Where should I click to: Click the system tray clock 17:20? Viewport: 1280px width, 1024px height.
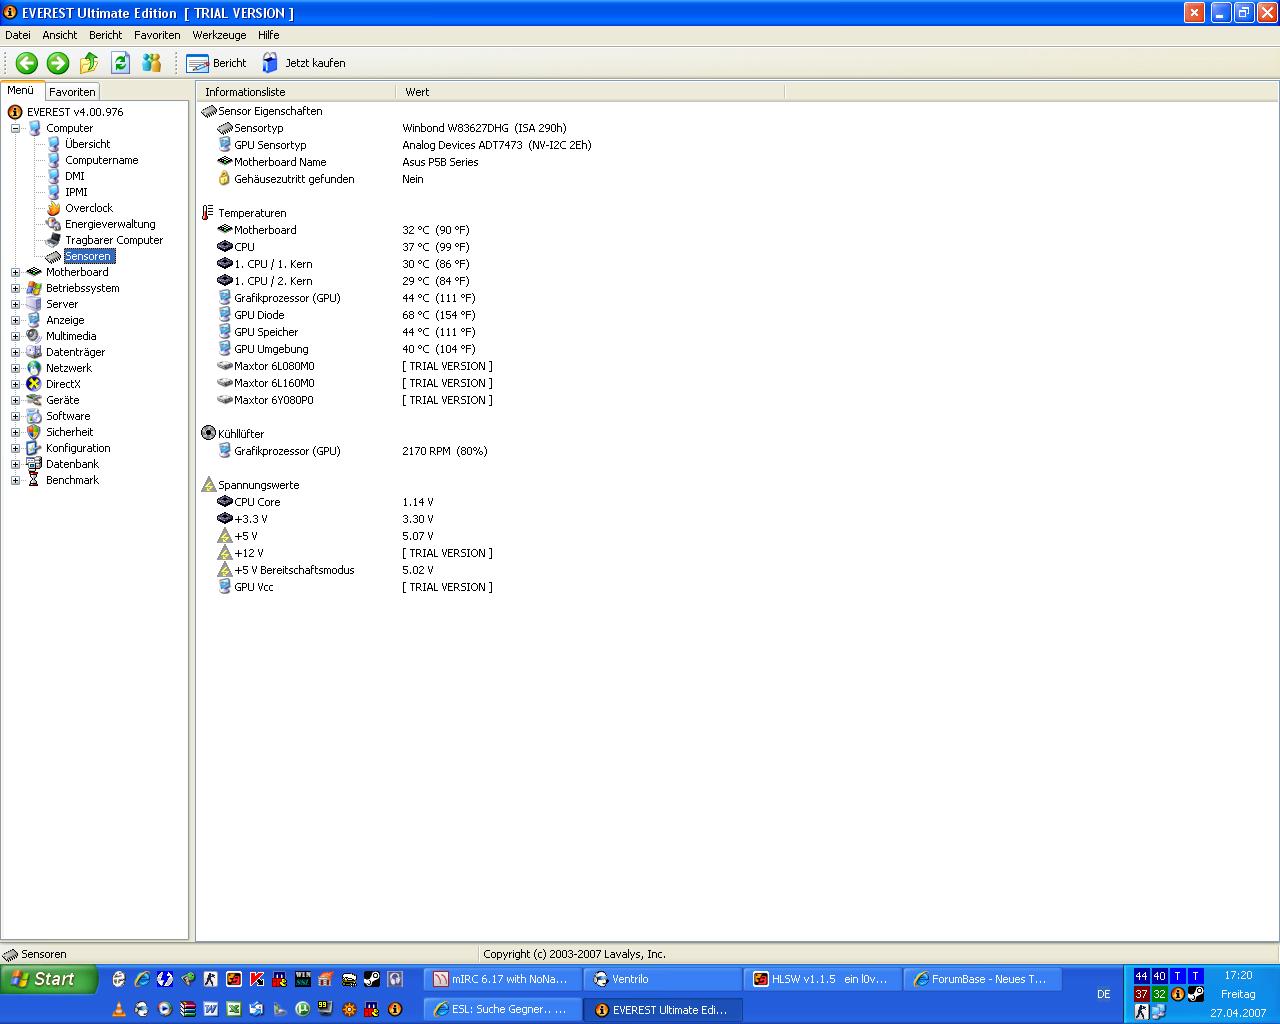click(x=1238, y=975)
